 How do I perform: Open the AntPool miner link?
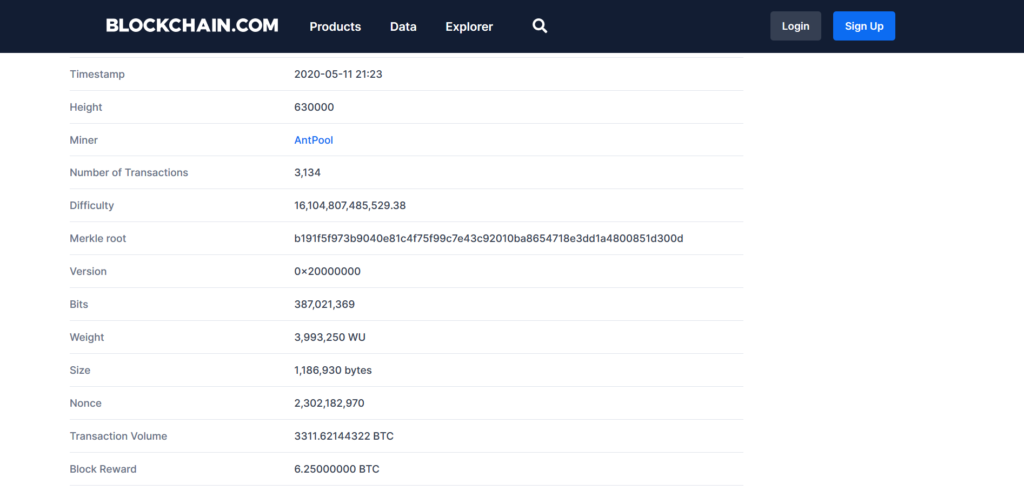point(313,140)
